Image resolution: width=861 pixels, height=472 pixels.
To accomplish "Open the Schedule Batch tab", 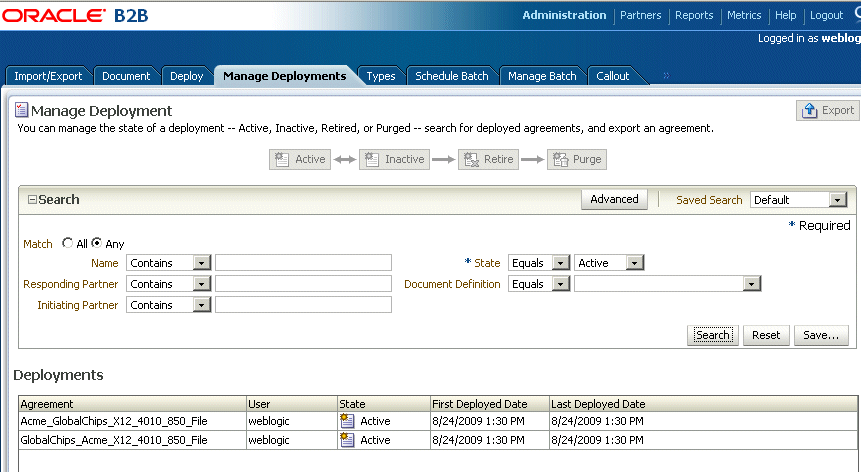I will click(x=451, y=76).
